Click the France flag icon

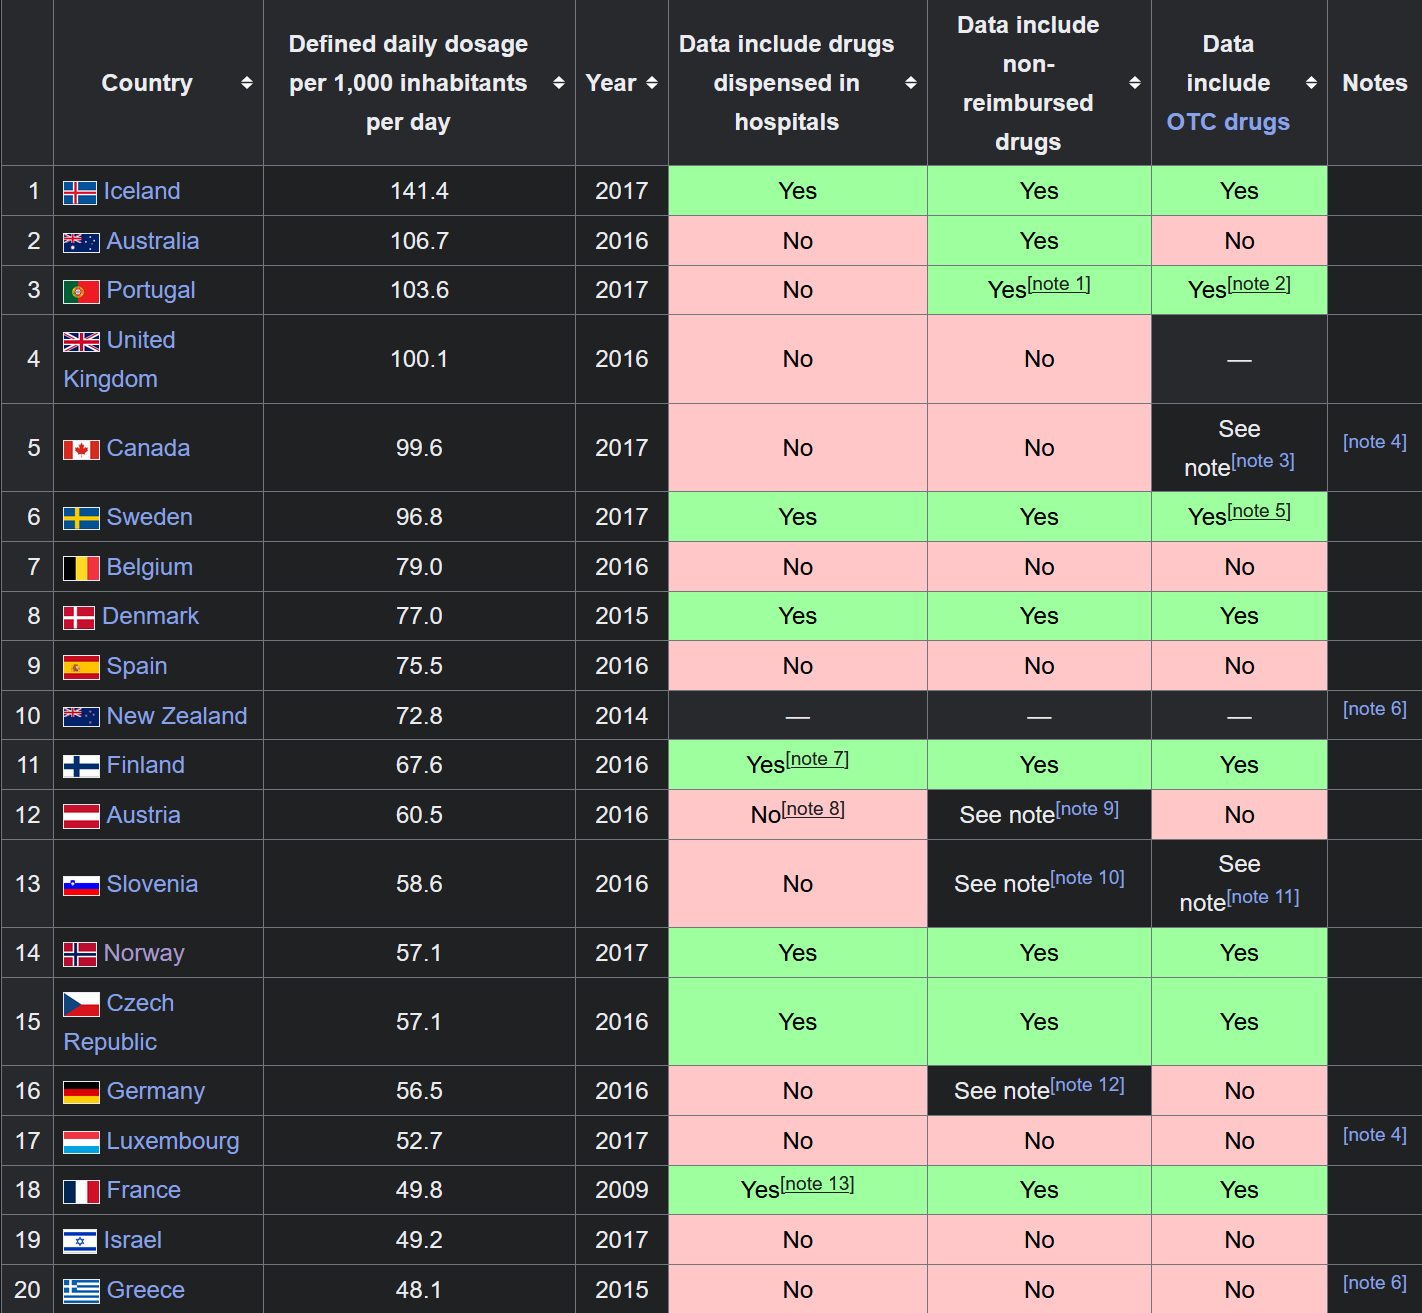tap(81, 1192)
